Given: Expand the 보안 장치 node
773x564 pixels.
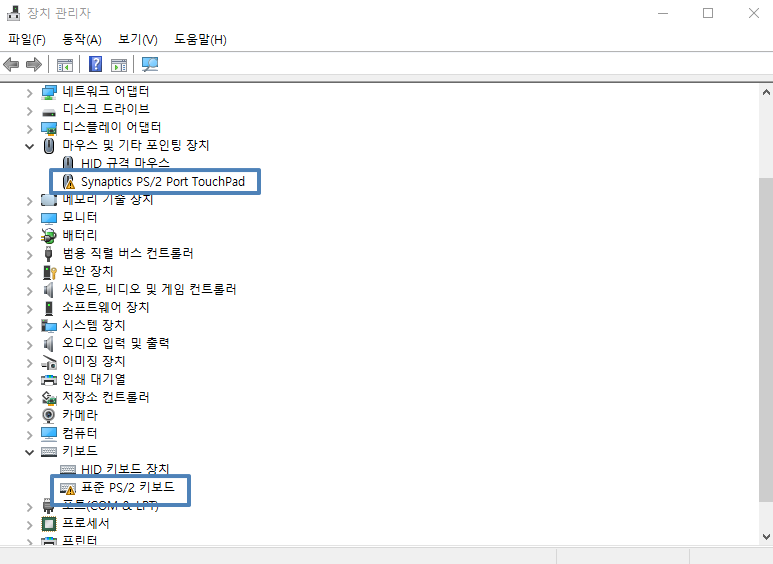Looking at the screenshot, I should pos(30,273).
